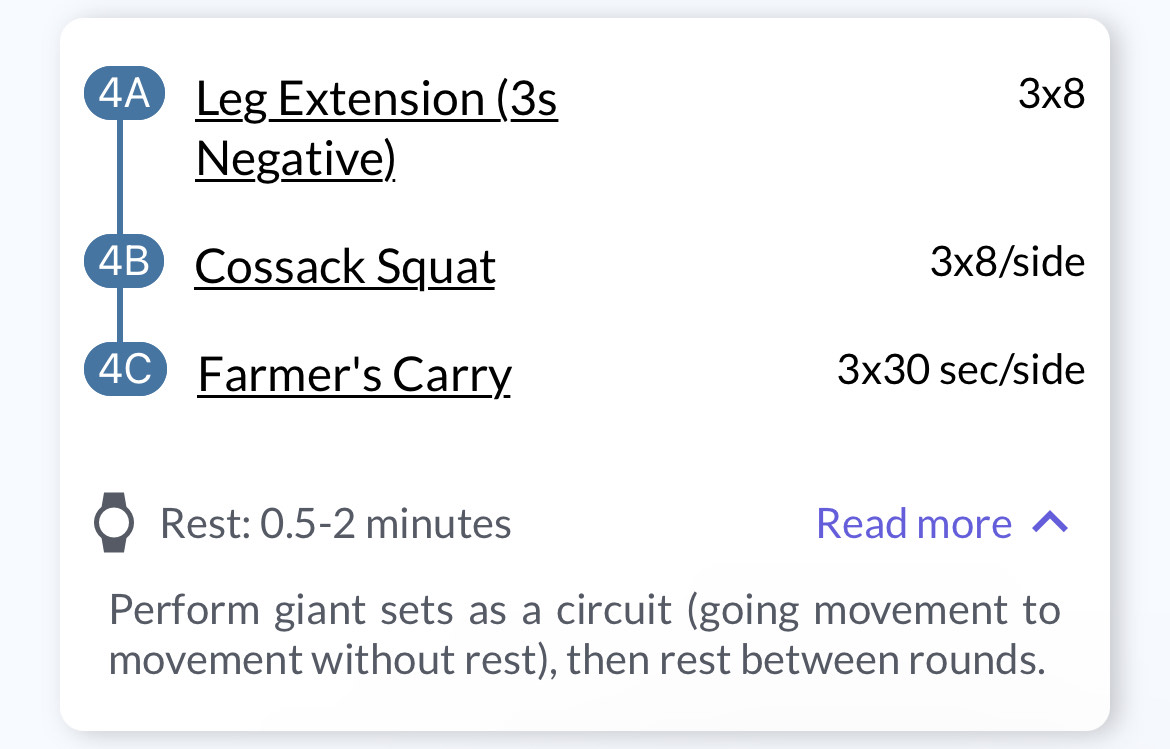
Task: Open the Leg Extension (3s Negative) link
Action: click(x=376, y=128)
